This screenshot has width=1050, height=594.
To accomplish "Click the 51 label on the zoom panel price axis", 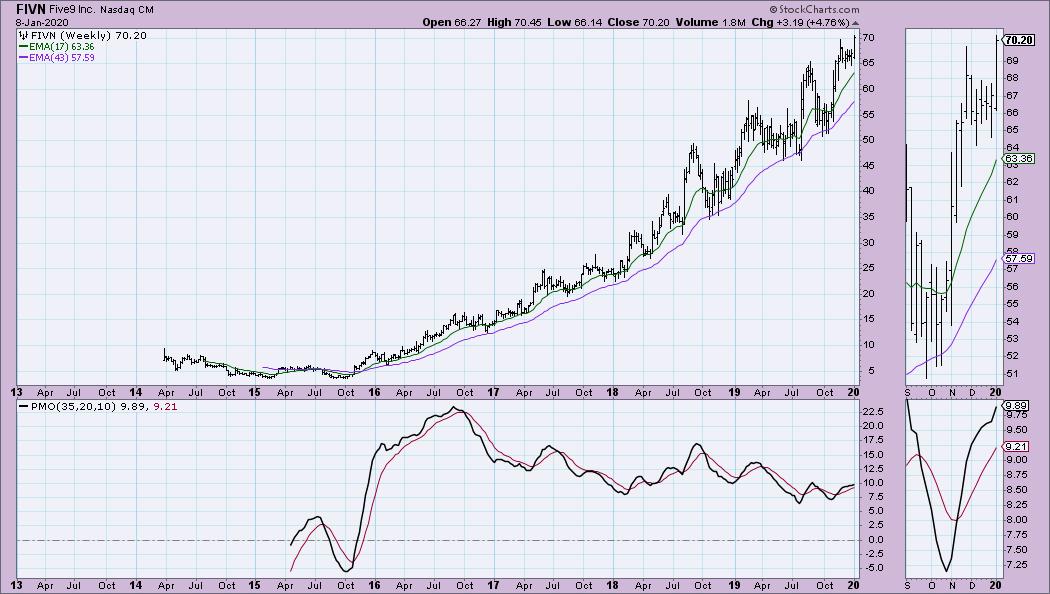I will tap(1012, 374).
